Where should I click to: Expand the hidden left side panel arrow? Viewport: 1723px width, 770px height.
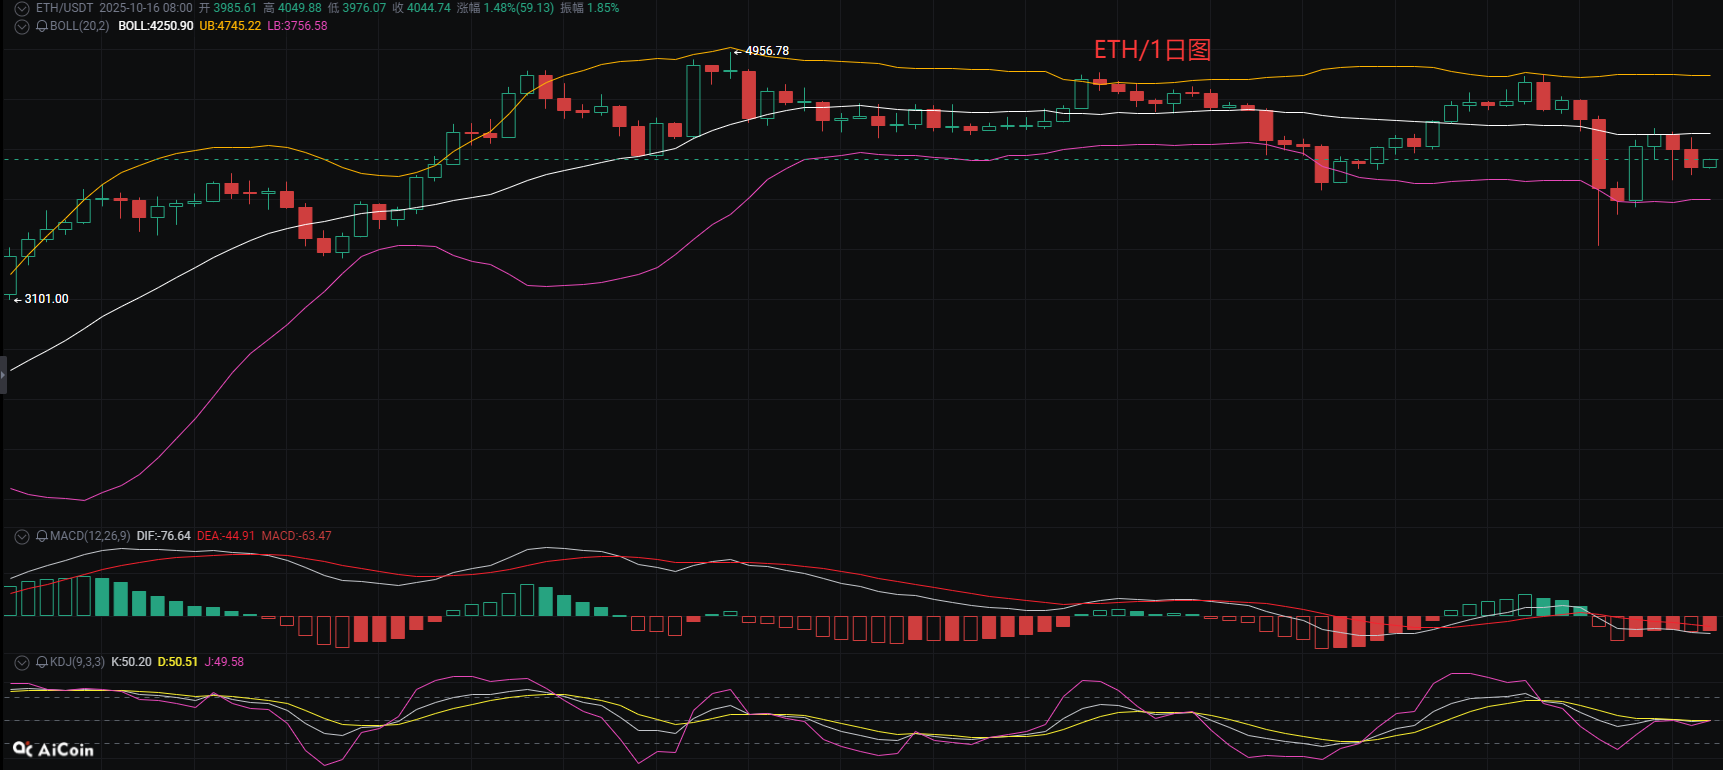coord(3,375)
